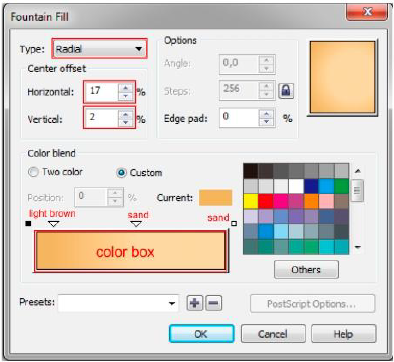Select the Custom radio button

point(121,173)
